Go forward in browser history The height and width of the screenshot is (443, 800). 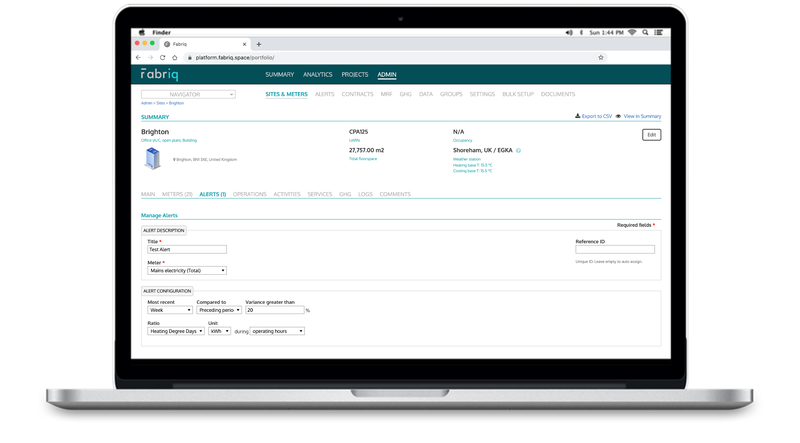click(x=150, y=58)
